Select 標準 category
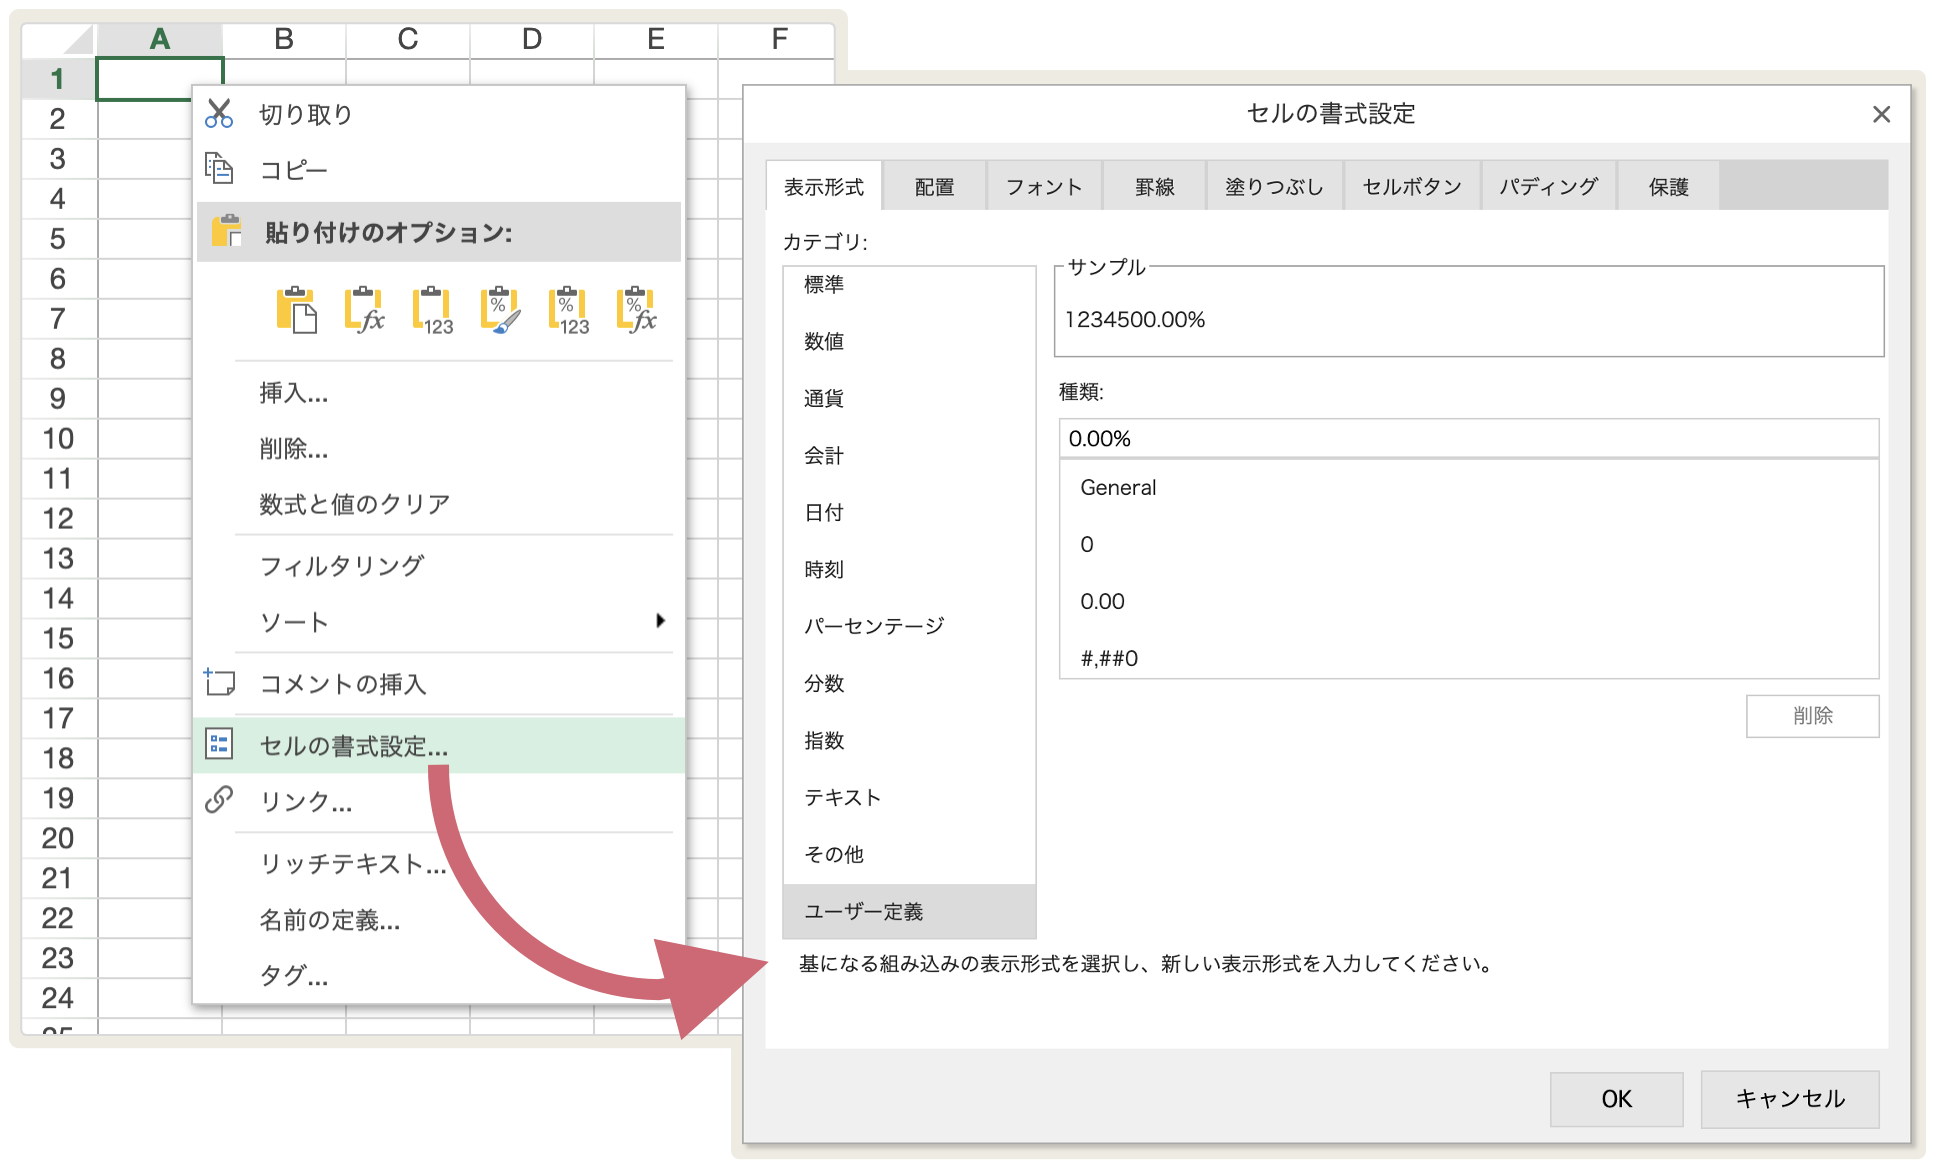 click(909, 285)
